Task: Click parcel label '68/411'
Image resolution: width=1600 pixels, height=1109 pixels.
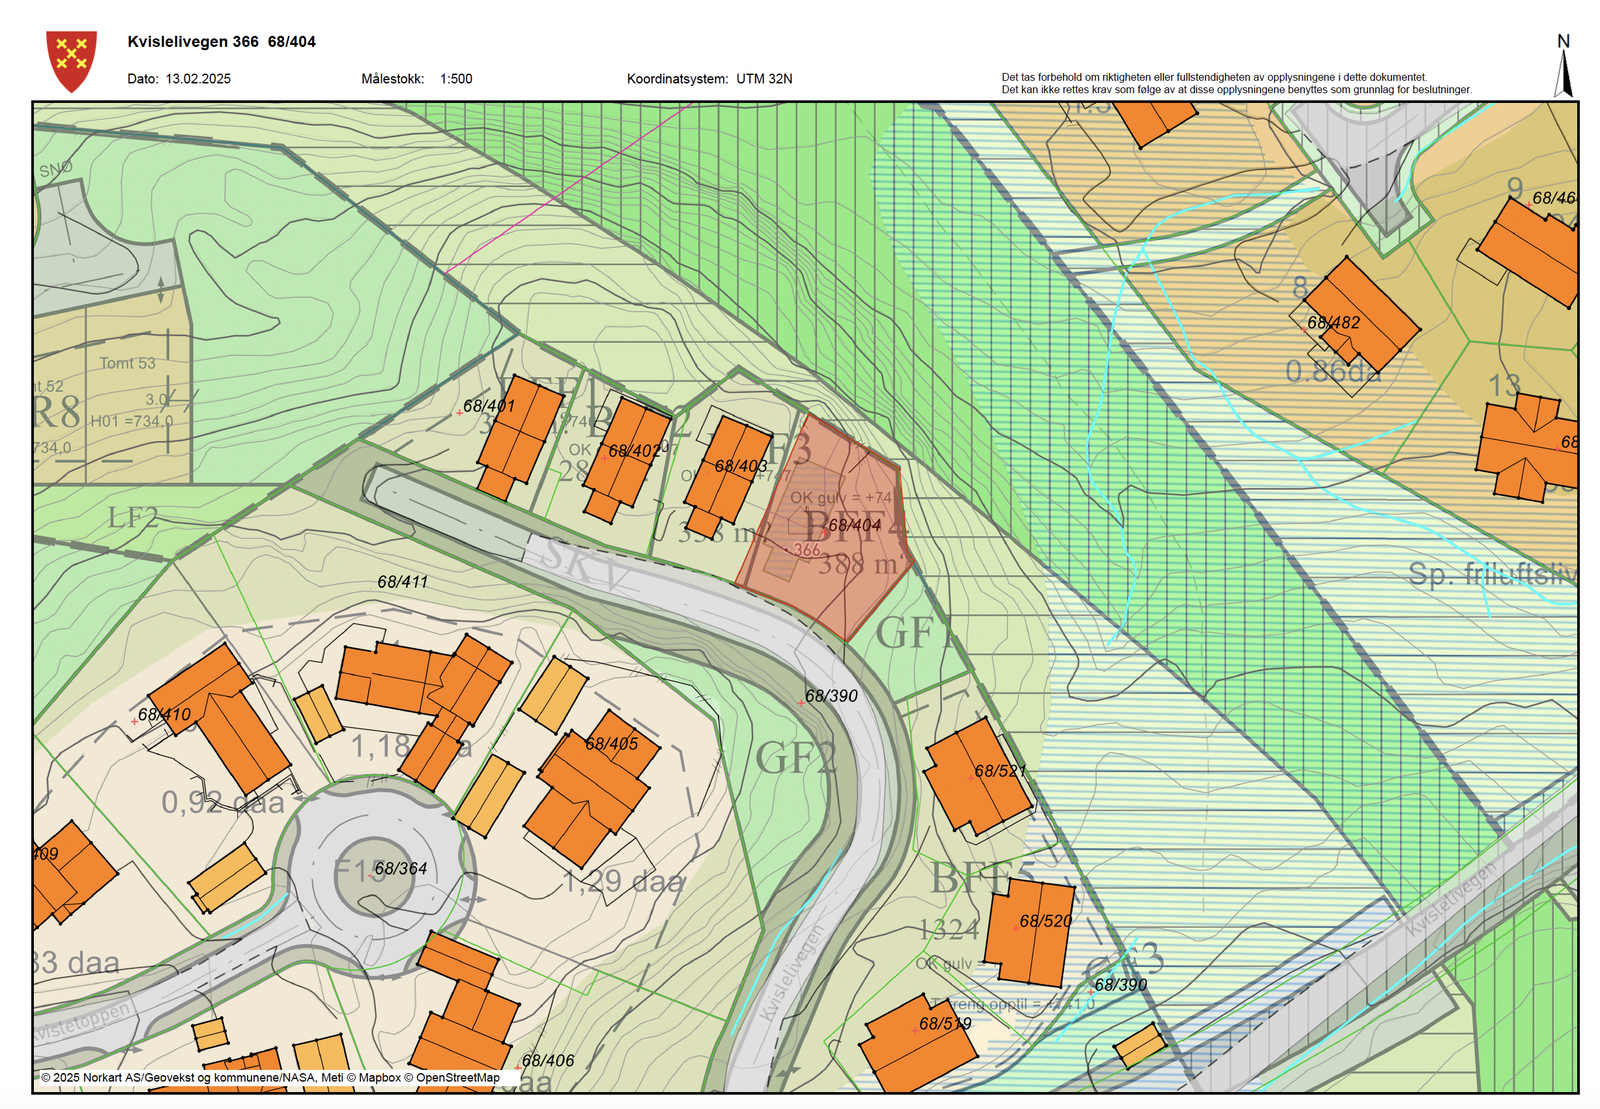Action: point(402,581)
